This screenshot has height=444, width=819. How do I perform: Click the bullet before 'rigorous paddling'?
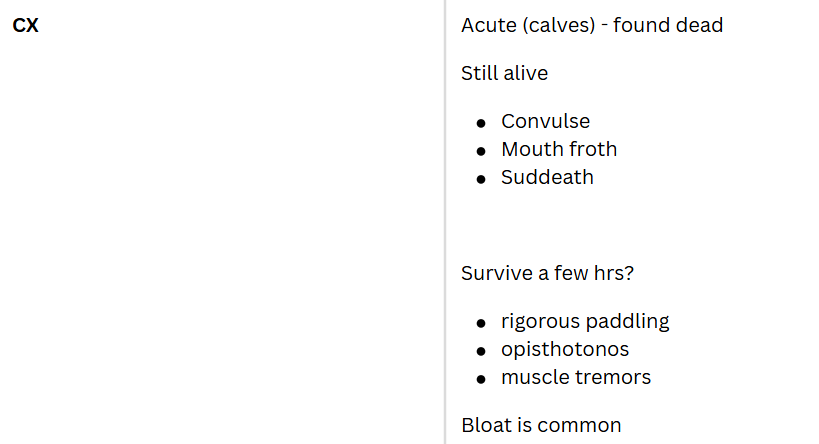pyautogui.click(x=481, y=322)
